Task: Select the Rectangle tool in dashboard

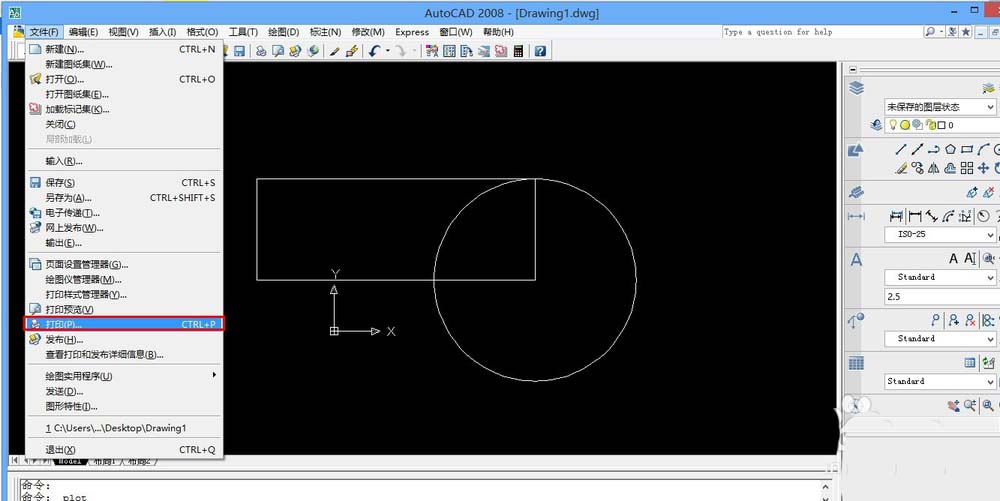Action: click(x=967, y=150)
